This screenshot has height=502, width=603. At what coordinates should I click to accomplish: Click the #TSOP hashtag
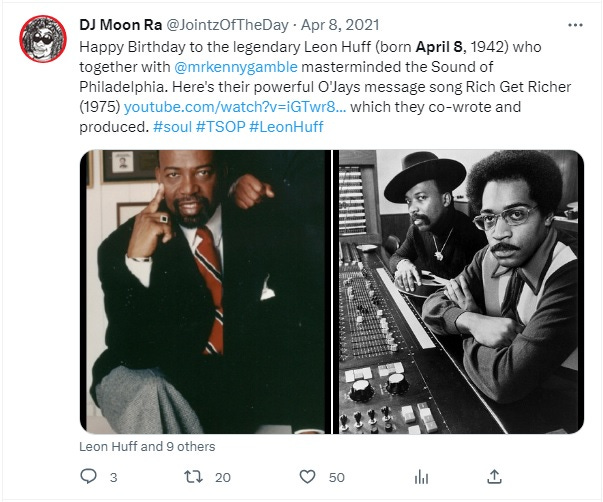coord(220,127)
